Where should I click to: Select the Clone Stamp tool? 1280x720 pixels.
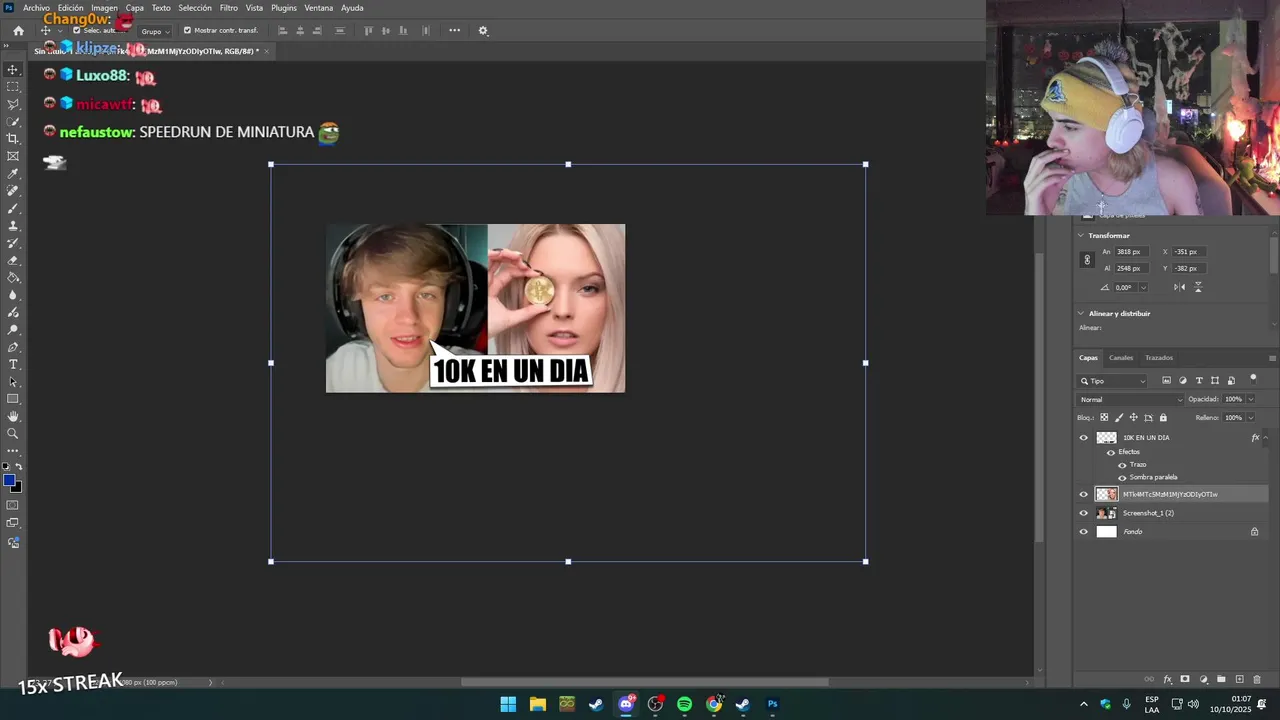pyautogui.click(x=13, y=226)
